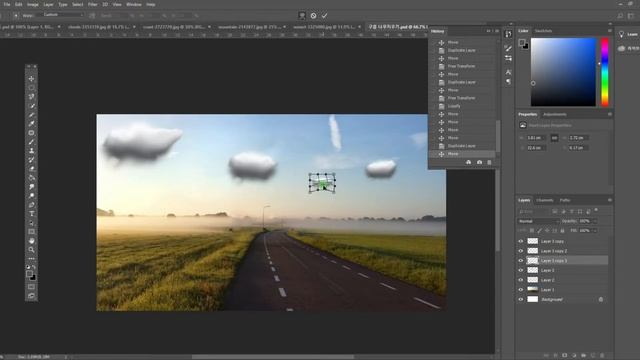
Task: Open the blend mode dropdown (Normal)
Action: pos(538,221)
